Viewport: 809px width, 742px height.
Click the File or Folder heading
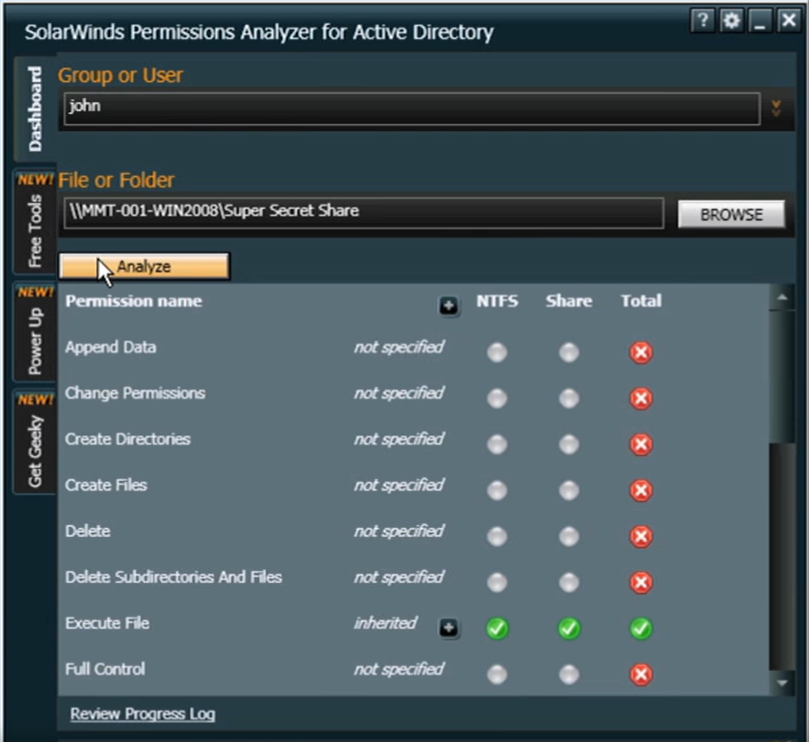tap(116, 181)
